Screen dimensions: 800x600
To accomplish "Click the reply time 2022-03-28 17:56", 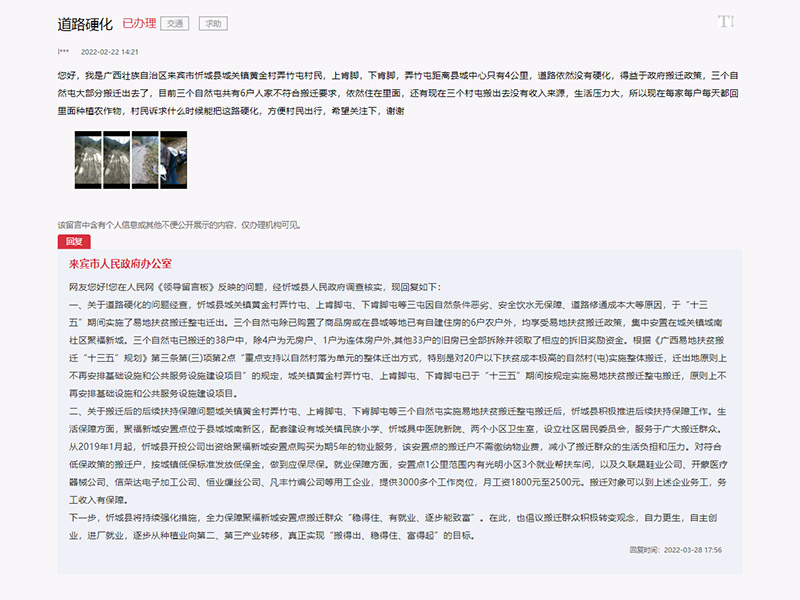I will pos(676,549).
